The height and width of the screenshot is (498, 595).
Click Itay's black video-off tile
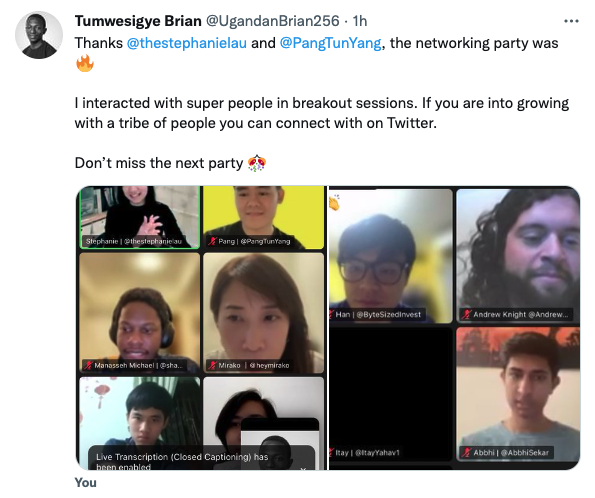(x=391, y=394)
